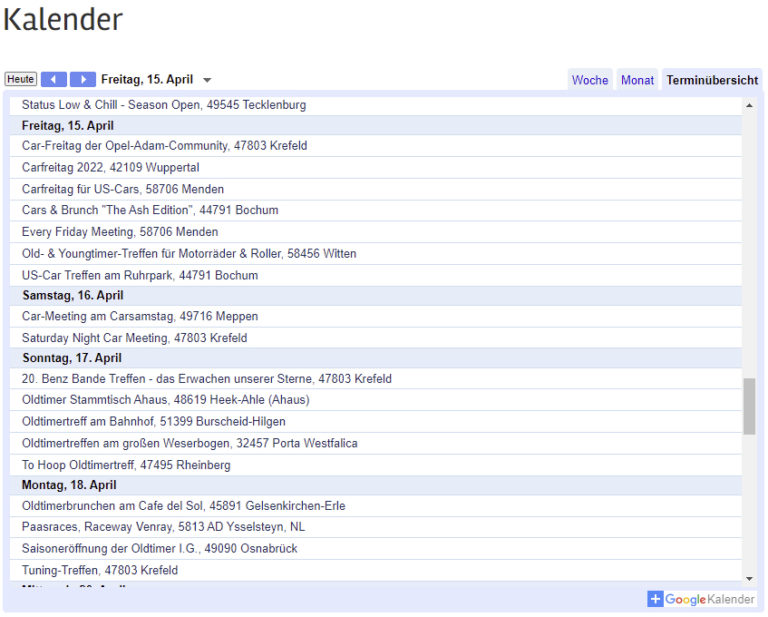
Task: Click the previous period arrow button
Action: click(54, 80)
